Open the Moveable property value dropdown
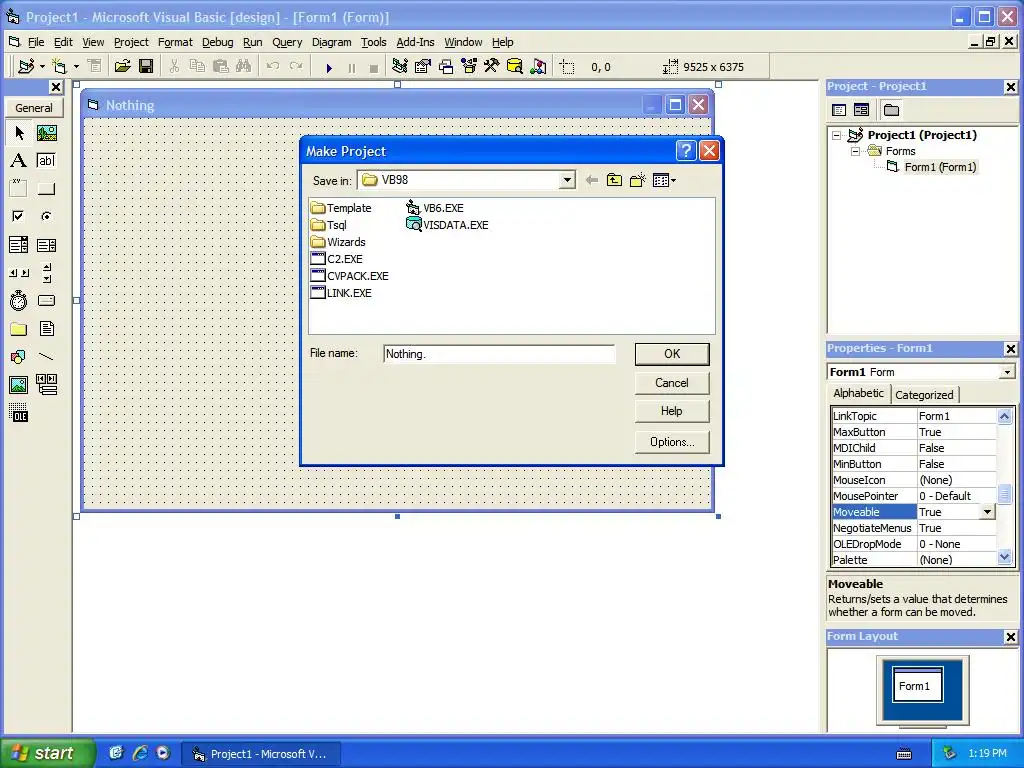The height and width of the screenshot is (768, 1024). pyautogui.click(x=988, y=512)
